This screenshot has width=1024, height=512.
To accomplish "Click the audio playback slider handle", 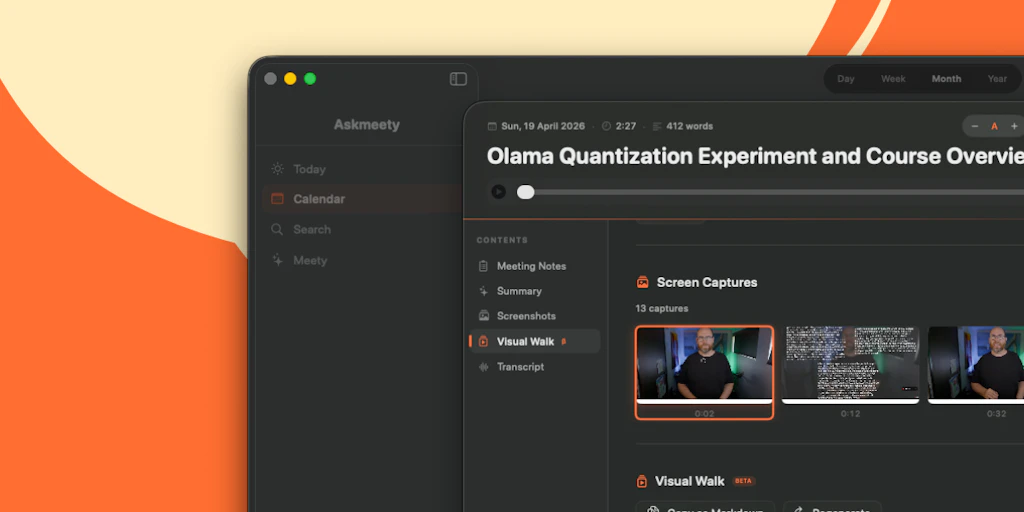I will pyautogui.click(x=526, y=192).
